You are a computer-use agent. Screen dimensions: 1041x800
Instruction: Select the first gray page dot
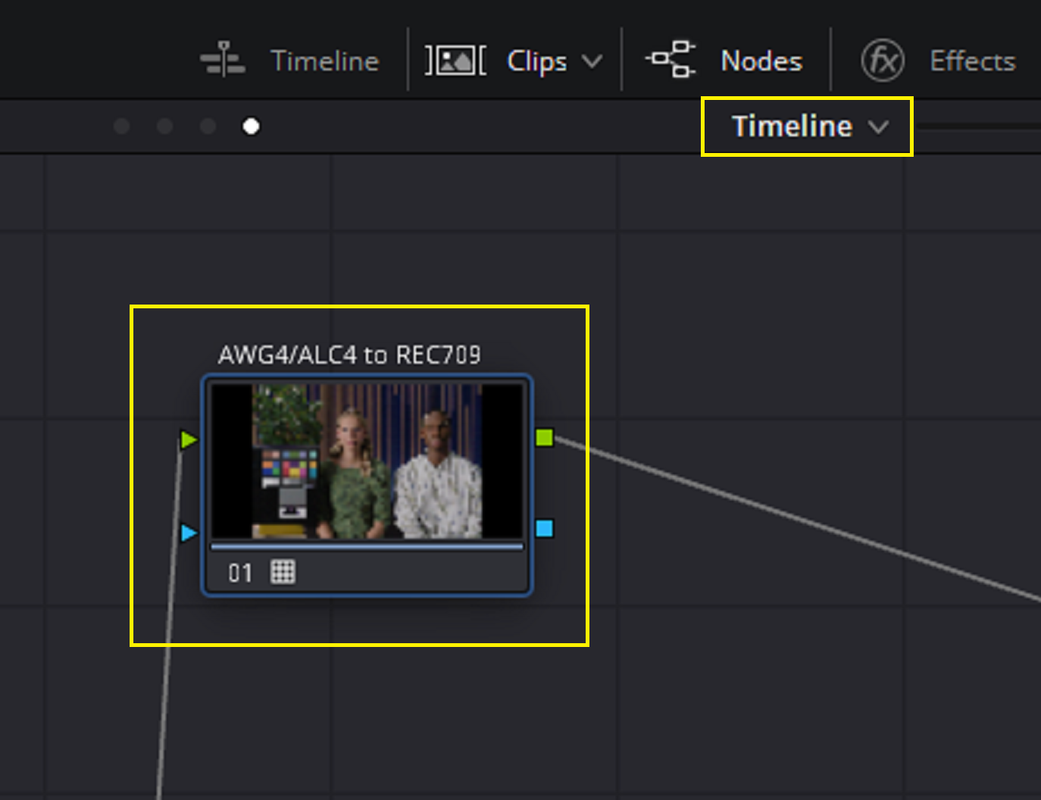pyautogui.click(x=121, y=126)
